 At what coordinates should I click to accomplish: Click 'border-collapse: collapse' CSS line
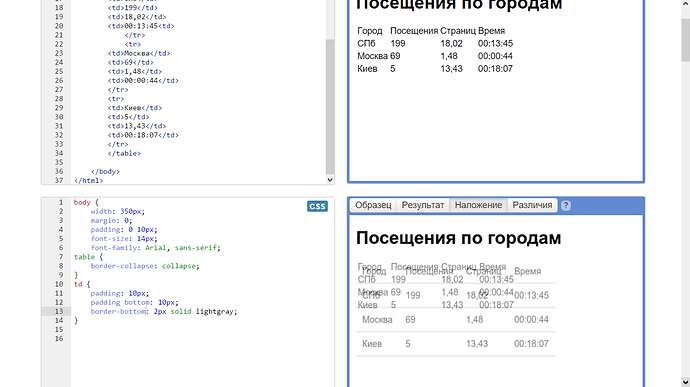[145, 266]
